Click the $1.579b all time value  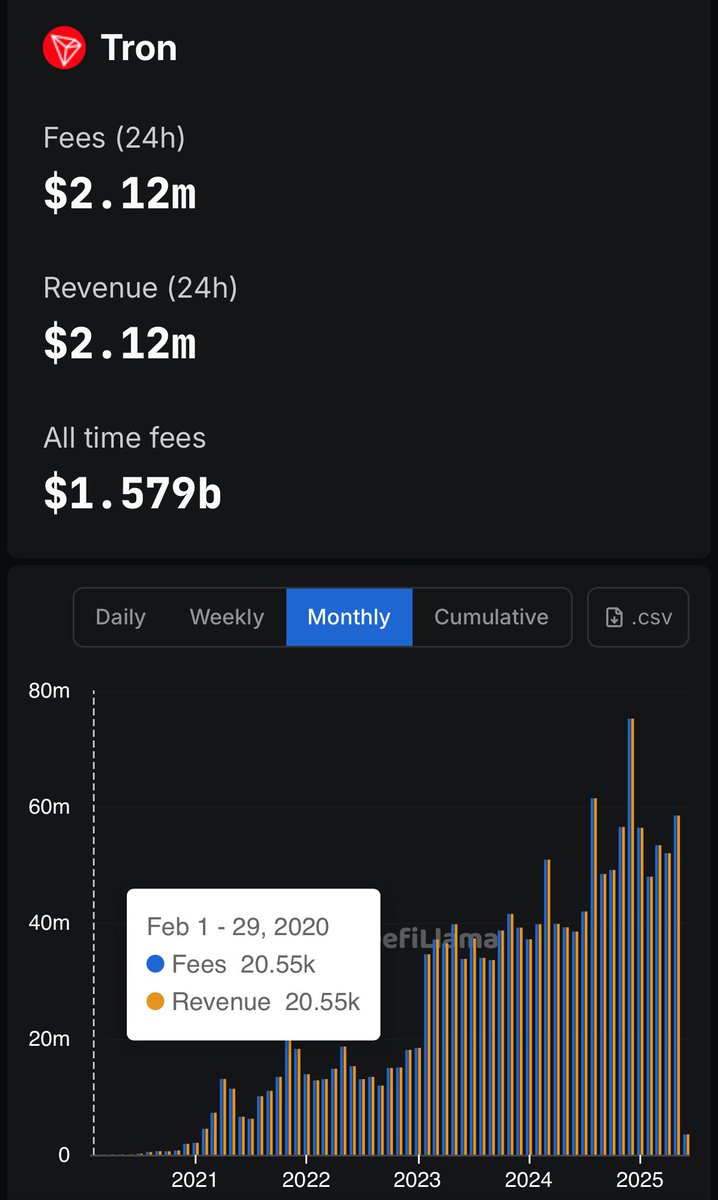click(x=132, y=493)
